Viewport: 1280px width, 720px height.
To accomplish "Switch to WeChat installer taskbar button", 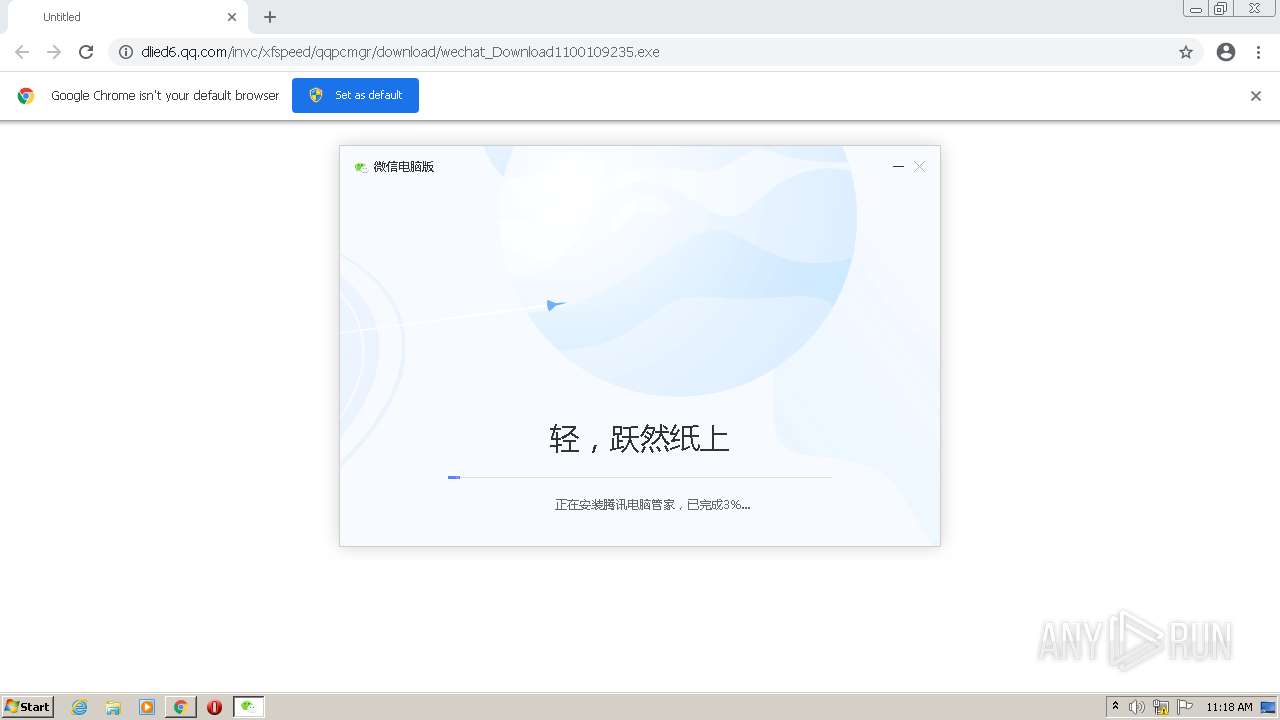I will click(249, 707).
